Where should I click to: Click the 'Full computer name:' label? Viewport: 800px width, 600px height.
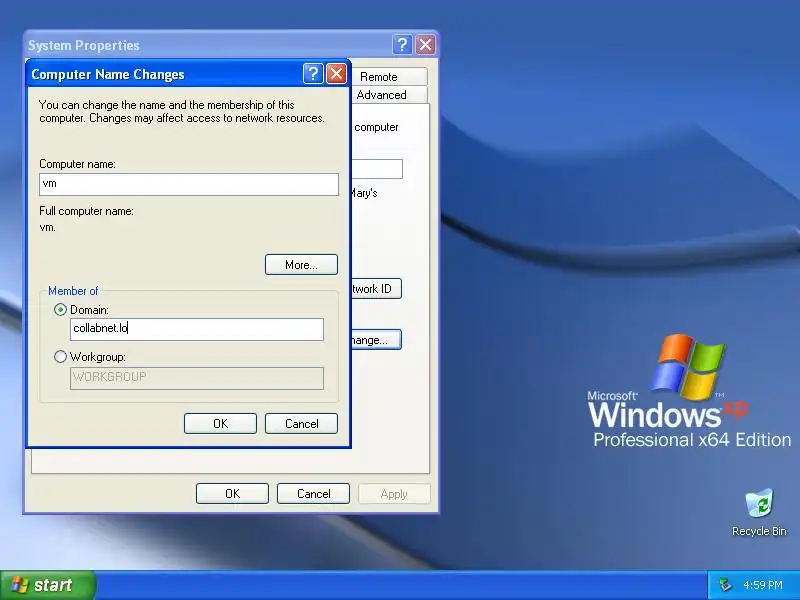(x=86, y=211)
